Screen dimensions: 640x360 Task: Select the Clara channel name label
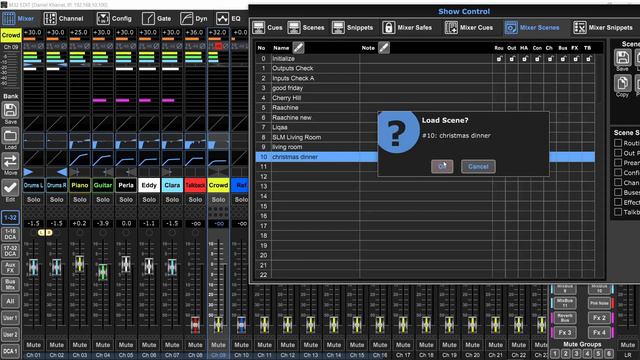pyautogui.click(x=172, y=185)
